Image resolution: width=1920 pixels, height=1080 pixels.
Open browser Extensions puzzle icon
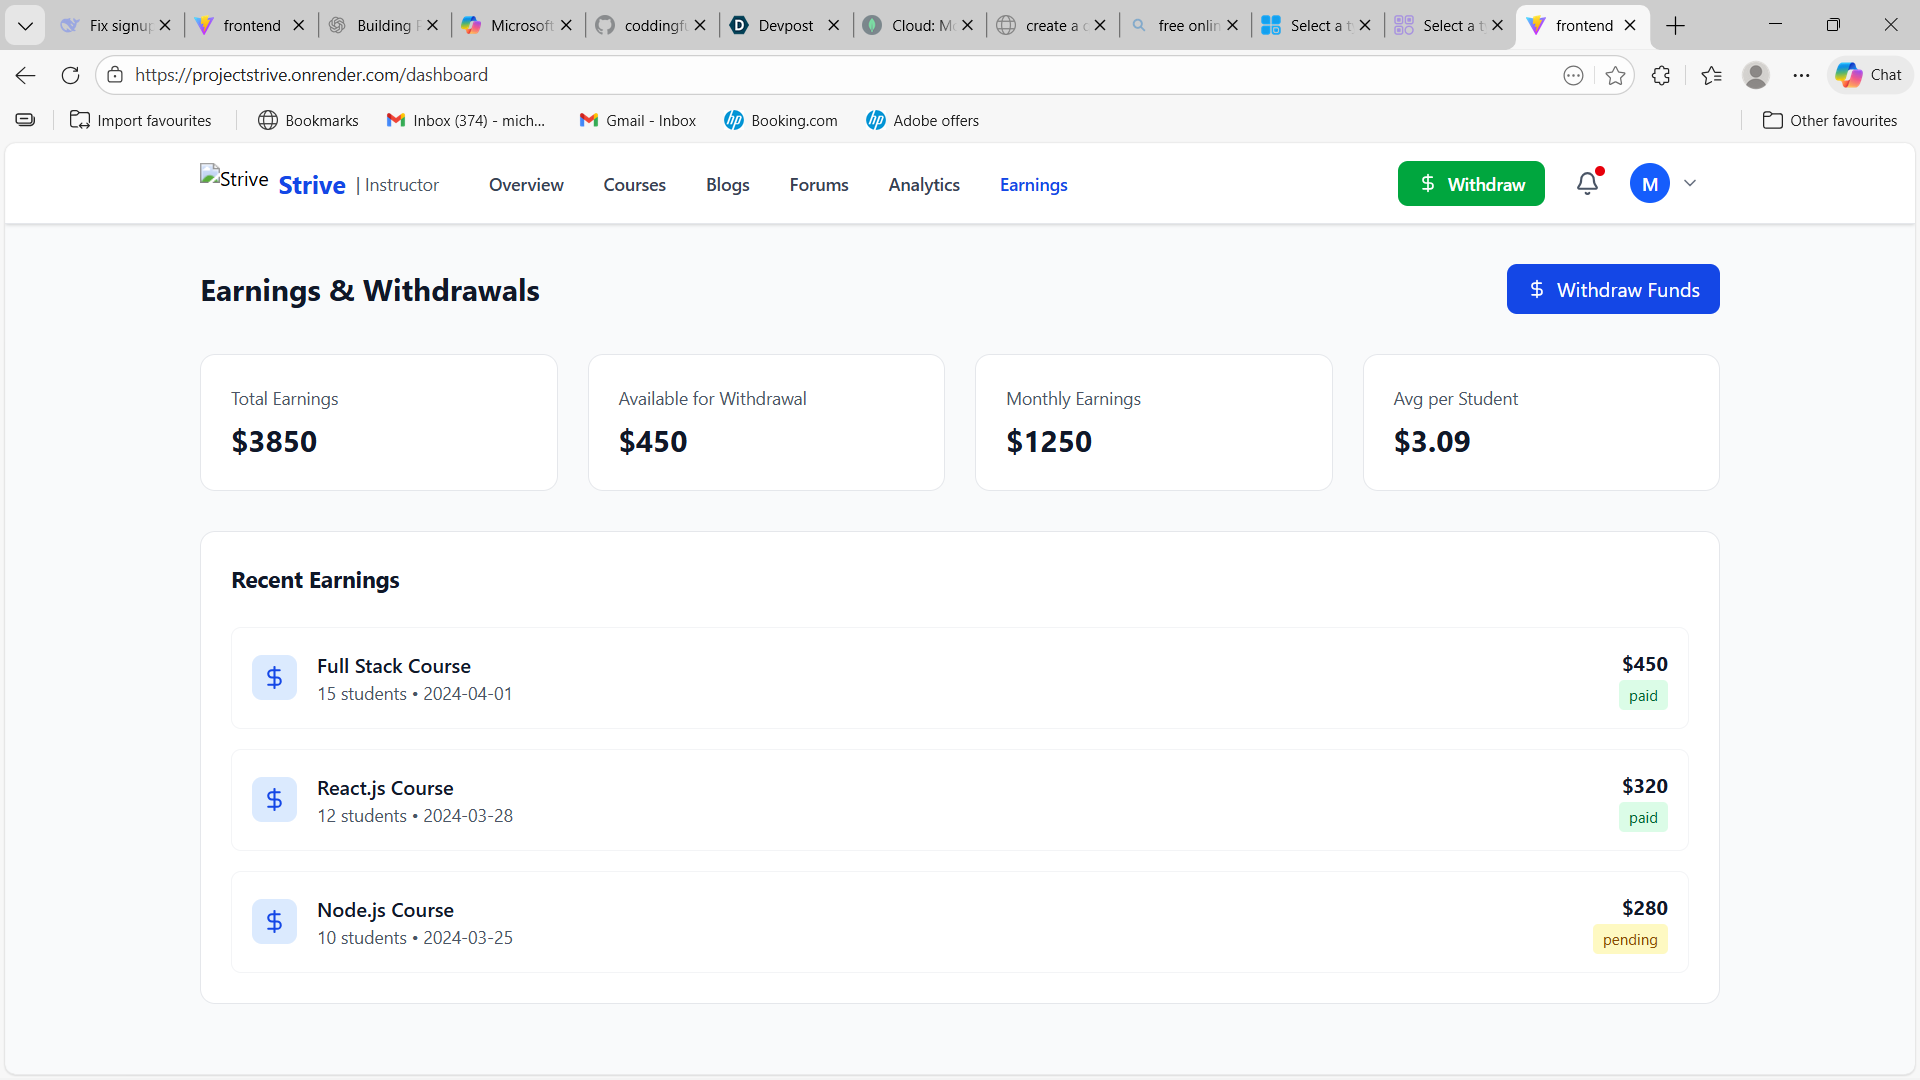[x=1661, y=75]
